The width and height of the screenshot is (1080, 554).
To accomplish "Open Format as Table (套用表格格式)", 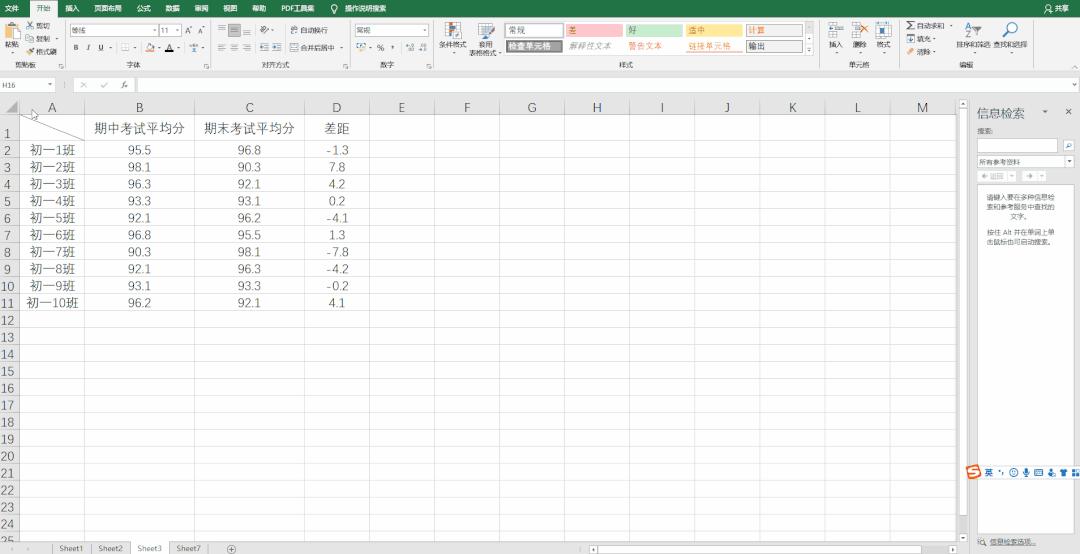I will pyautogui.click(x=486, y=39).
